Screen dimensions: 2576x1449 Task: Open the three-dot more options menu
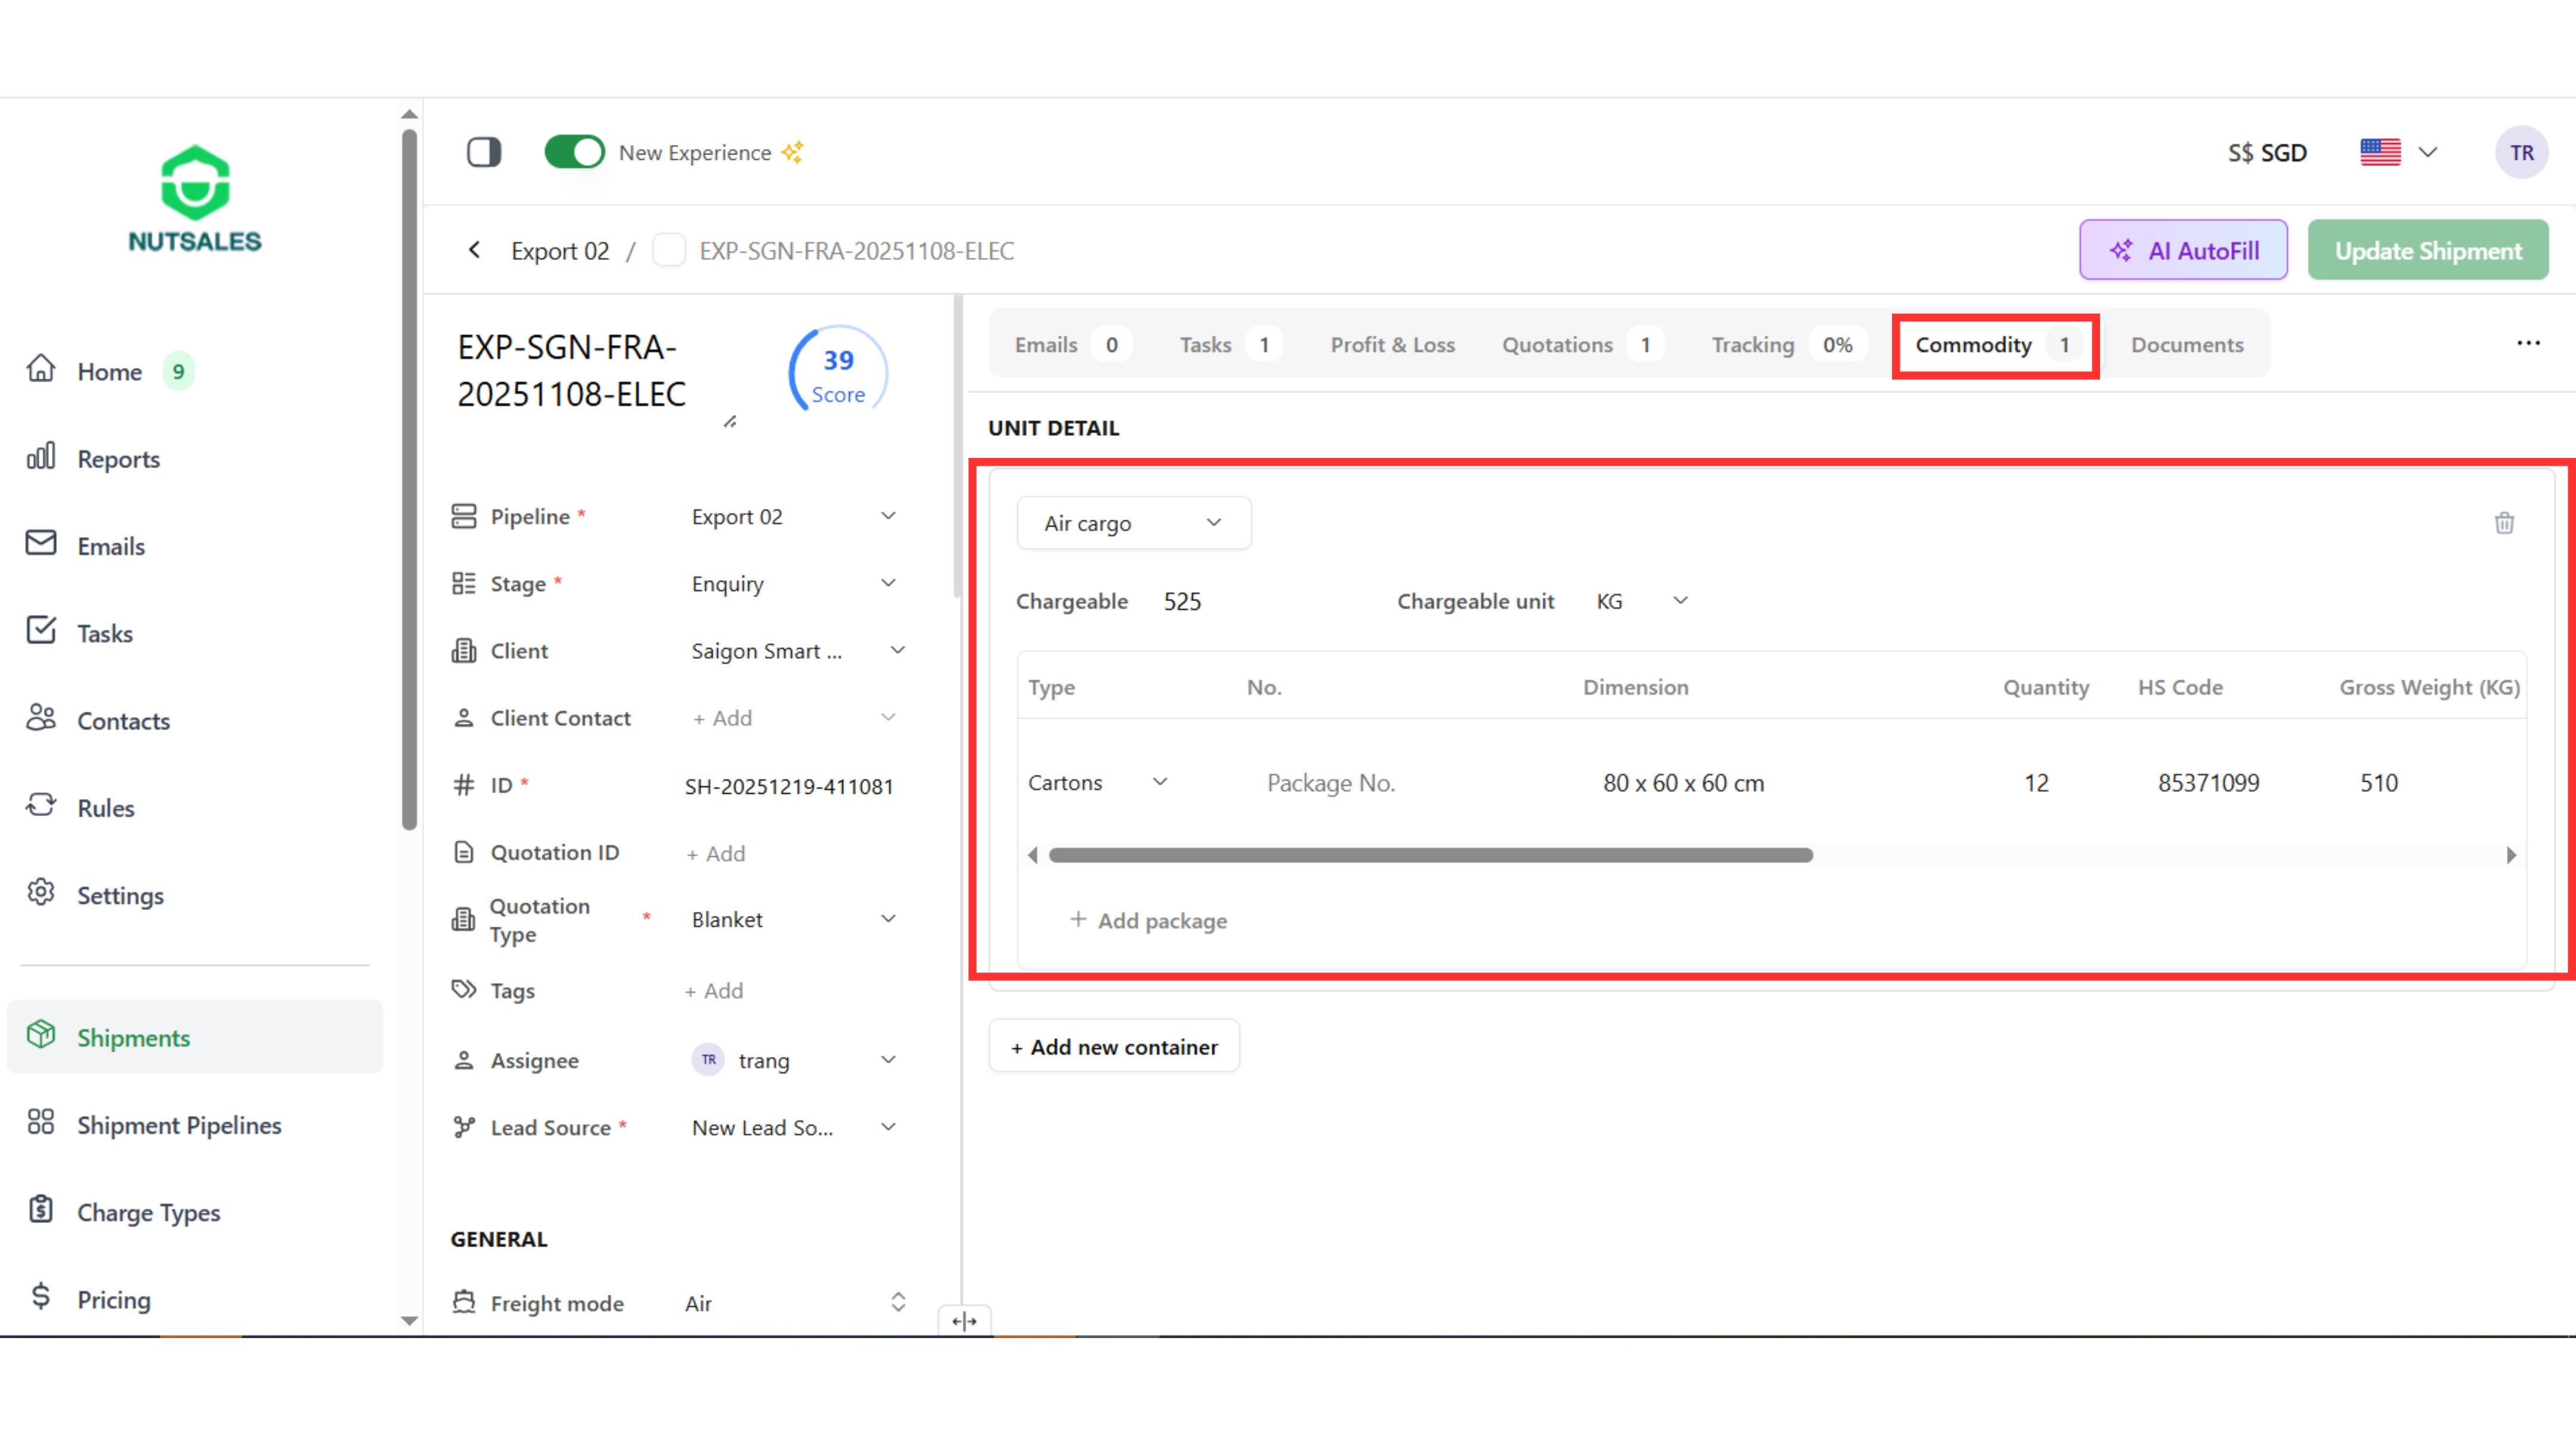coord(2528,343)
